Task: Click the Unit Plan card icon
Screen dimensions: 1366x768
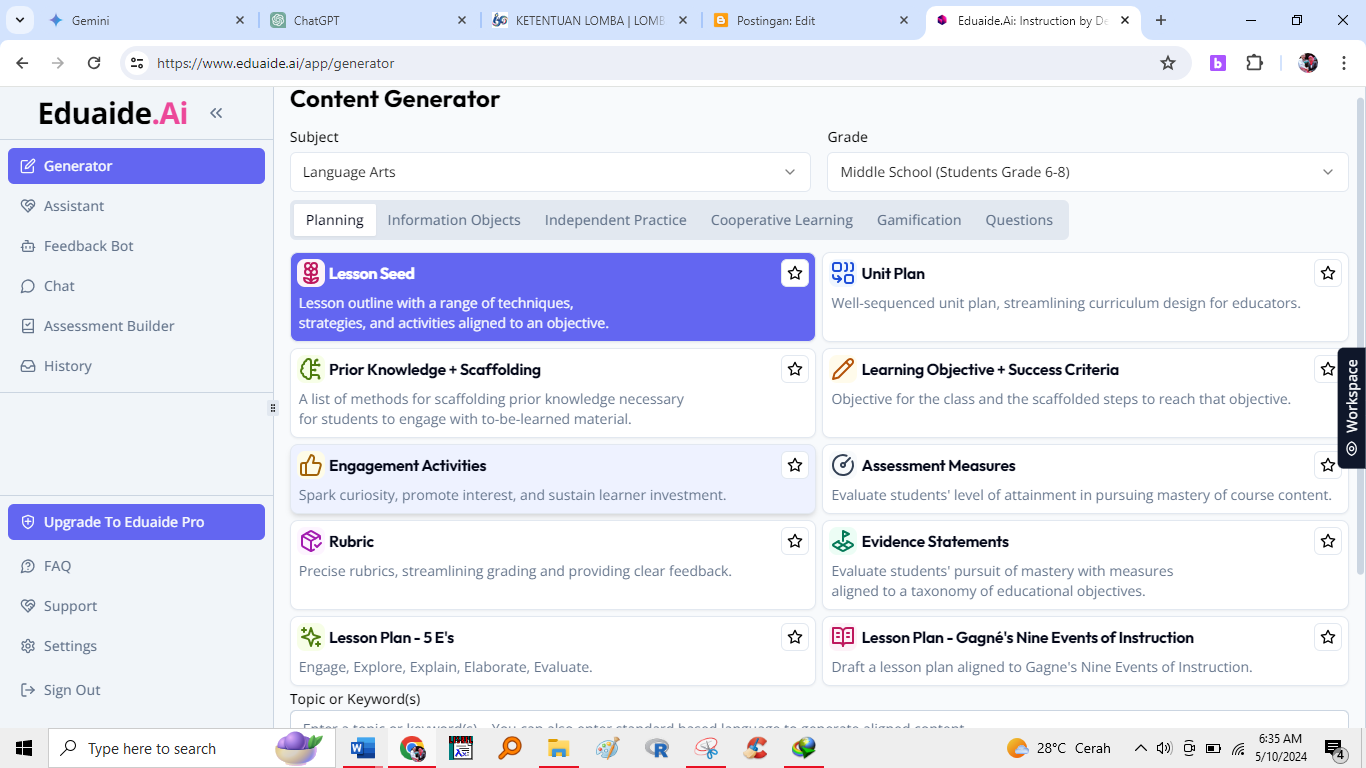Action: coord(843,273)
